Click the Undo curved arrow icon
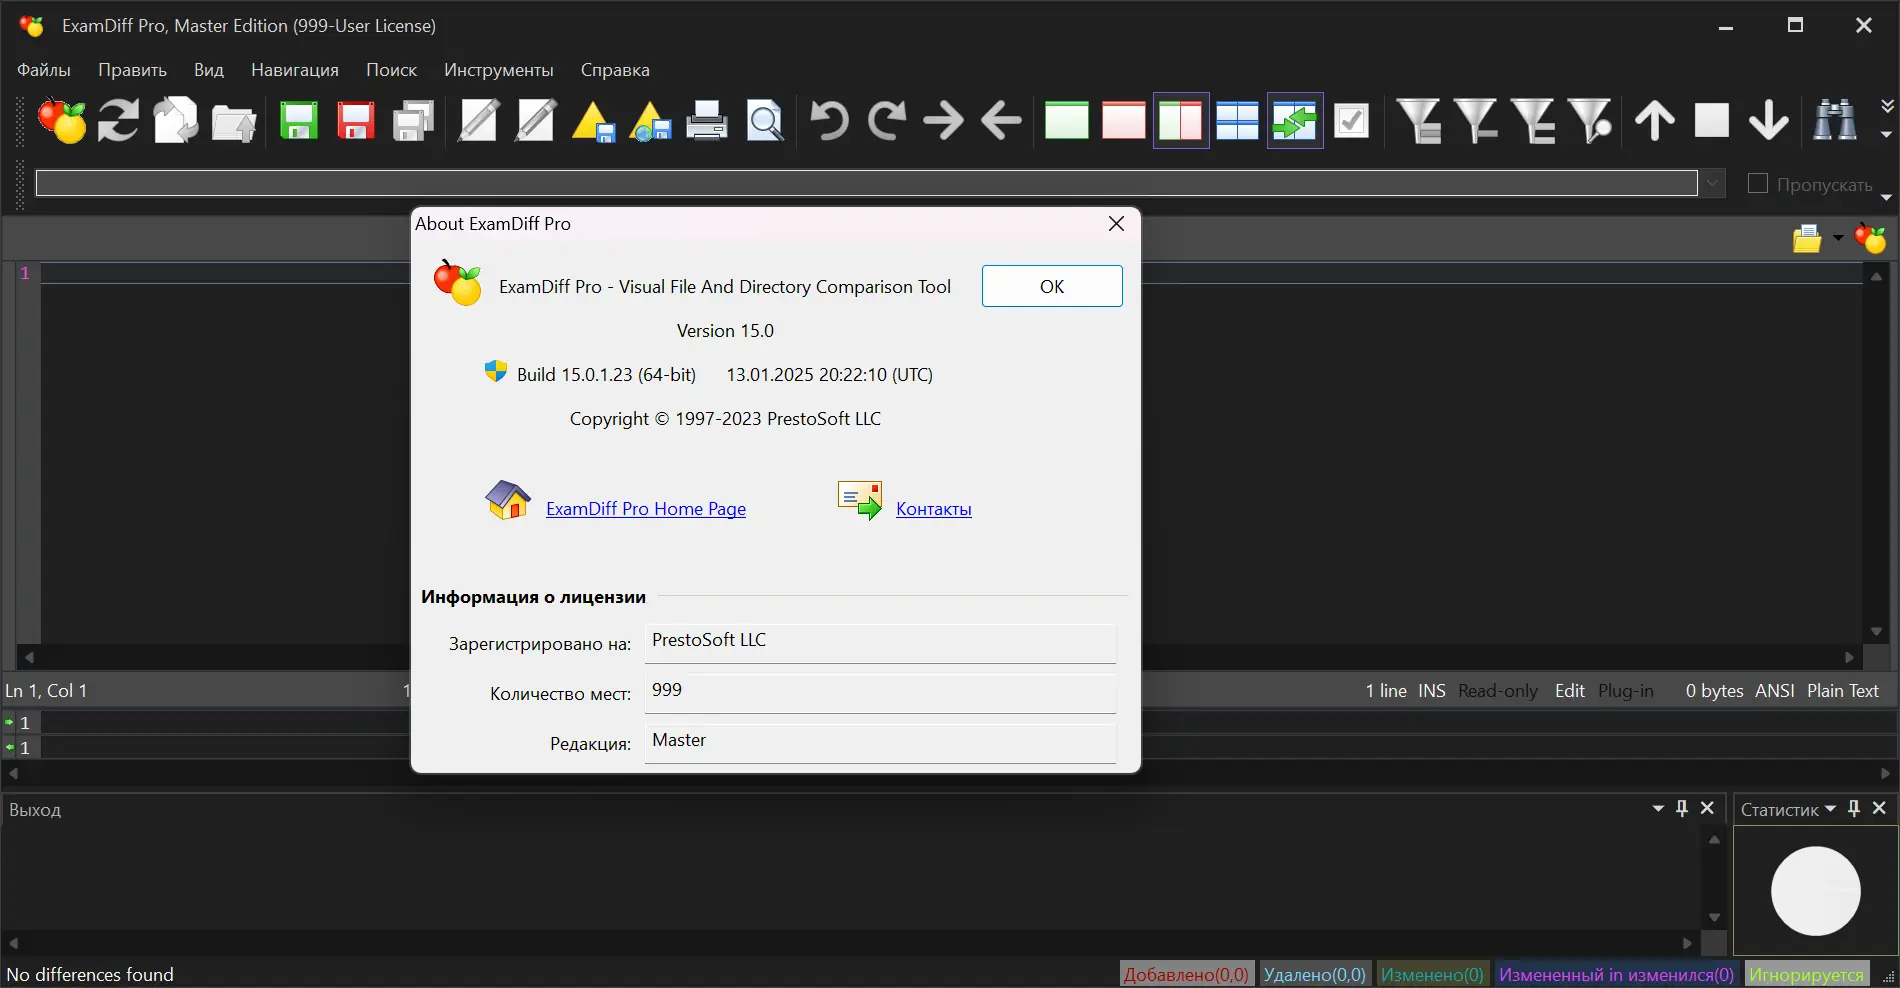Image resolution: width=1900 pixels, height=988 pixels. [829, 121]
